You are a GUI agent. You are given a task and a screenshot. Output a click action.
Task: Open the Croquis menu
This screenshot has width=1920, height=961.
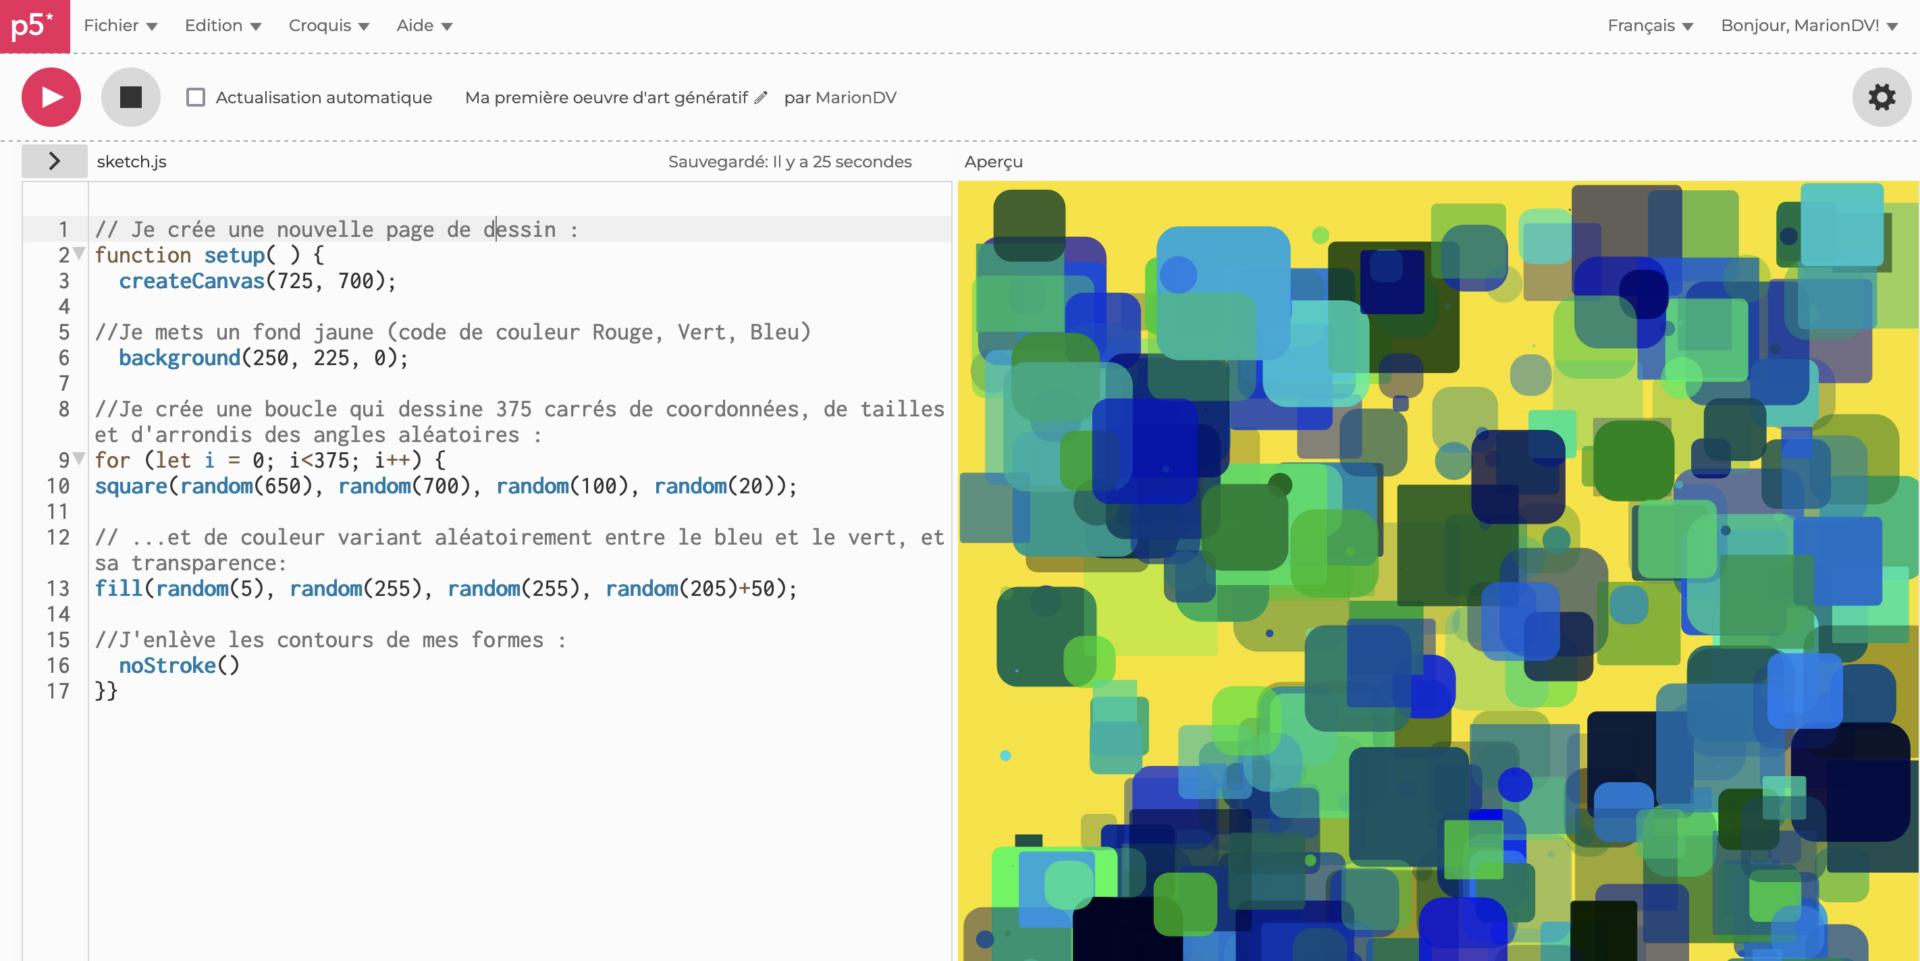click(x=328, y=26)
